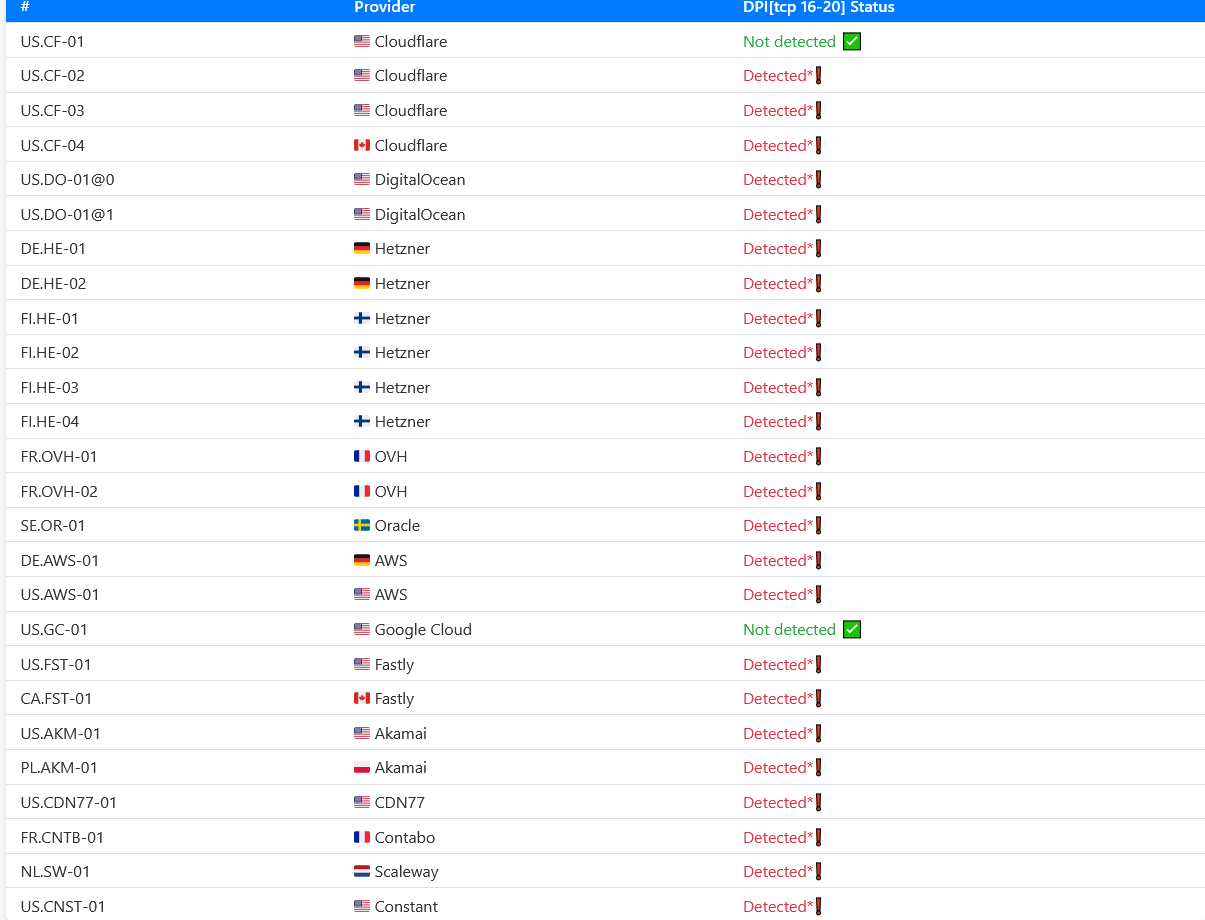Click the German flag in DE.AWS-01 row
This screenshot has width=1205, height=920.
[362, 561]
